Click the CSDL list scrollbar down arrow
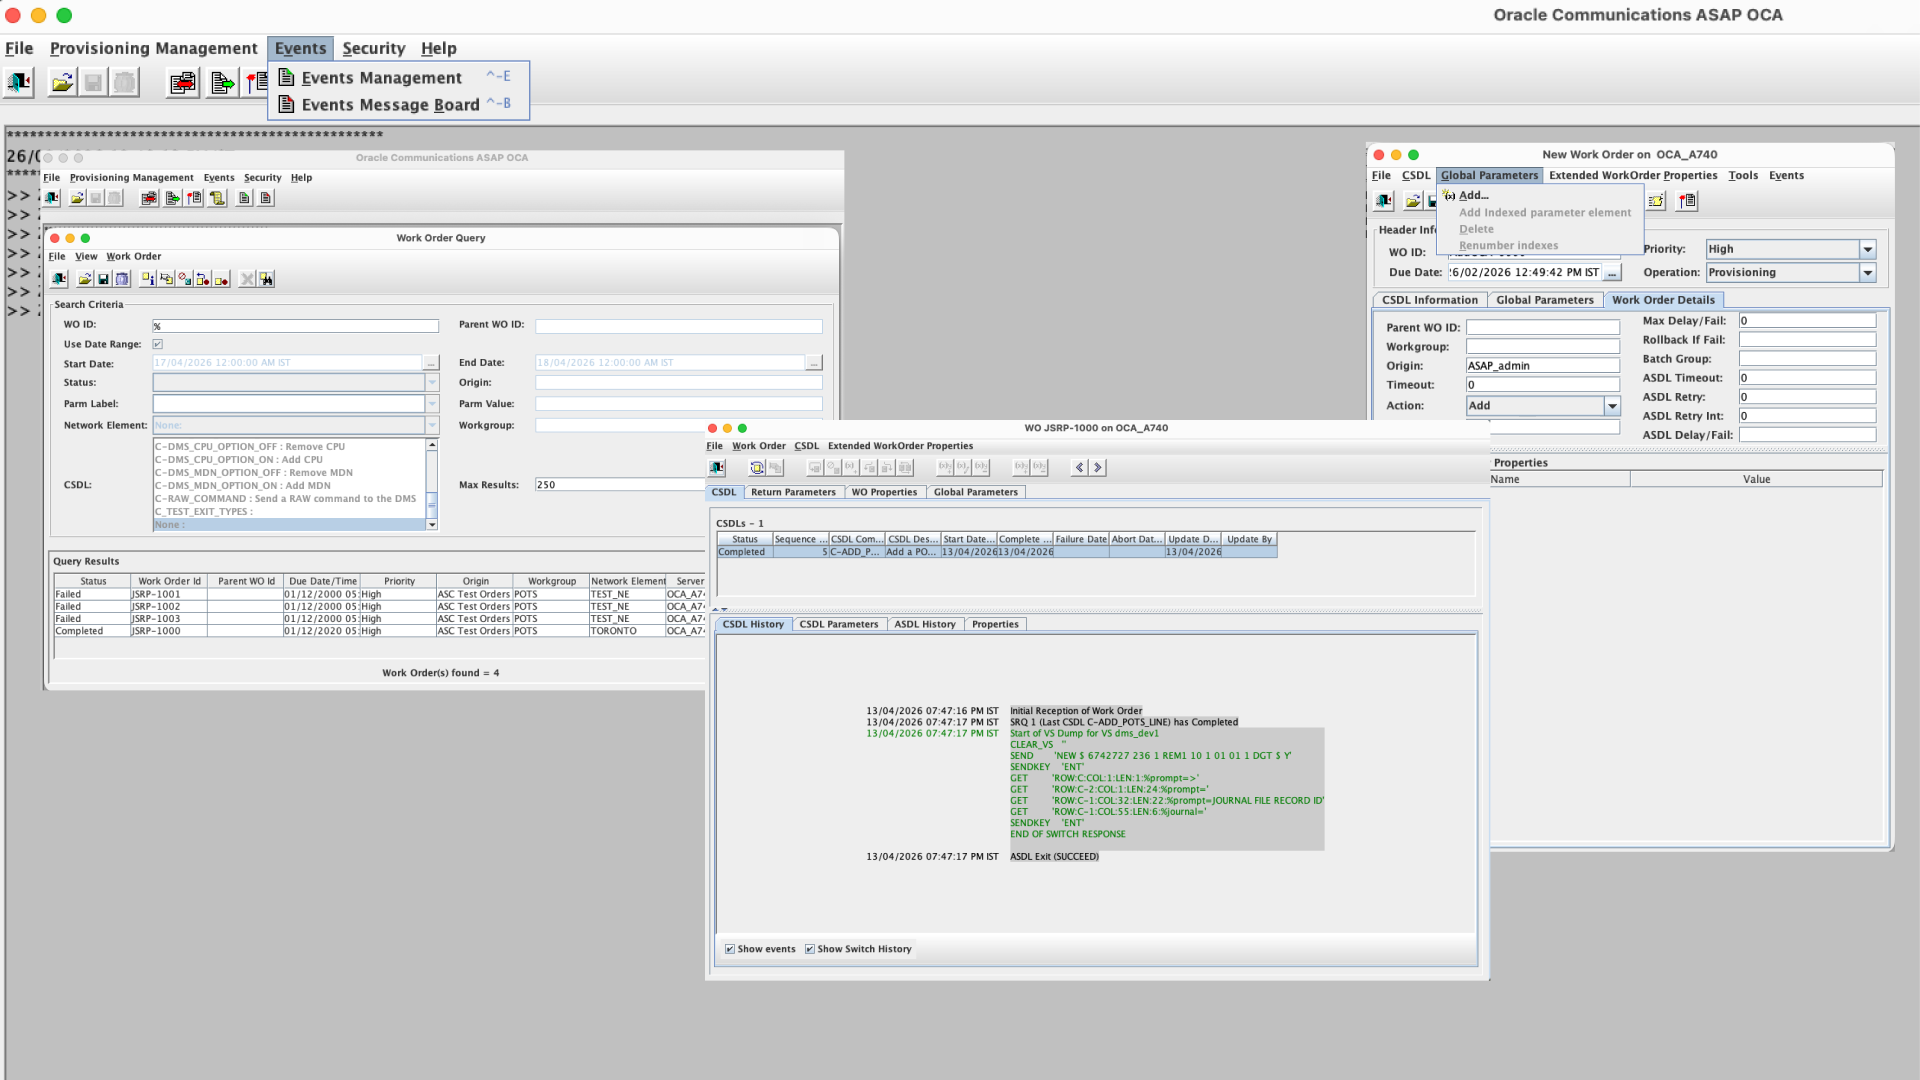Image resolution: width=1920 pixels, height=1080 pixels. 432,525
